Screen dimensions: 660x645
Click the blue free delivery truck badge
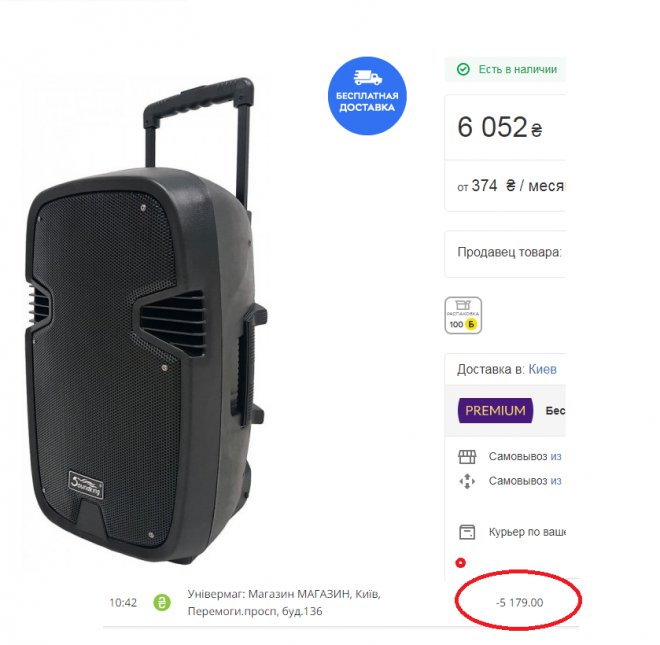(367, 95)
